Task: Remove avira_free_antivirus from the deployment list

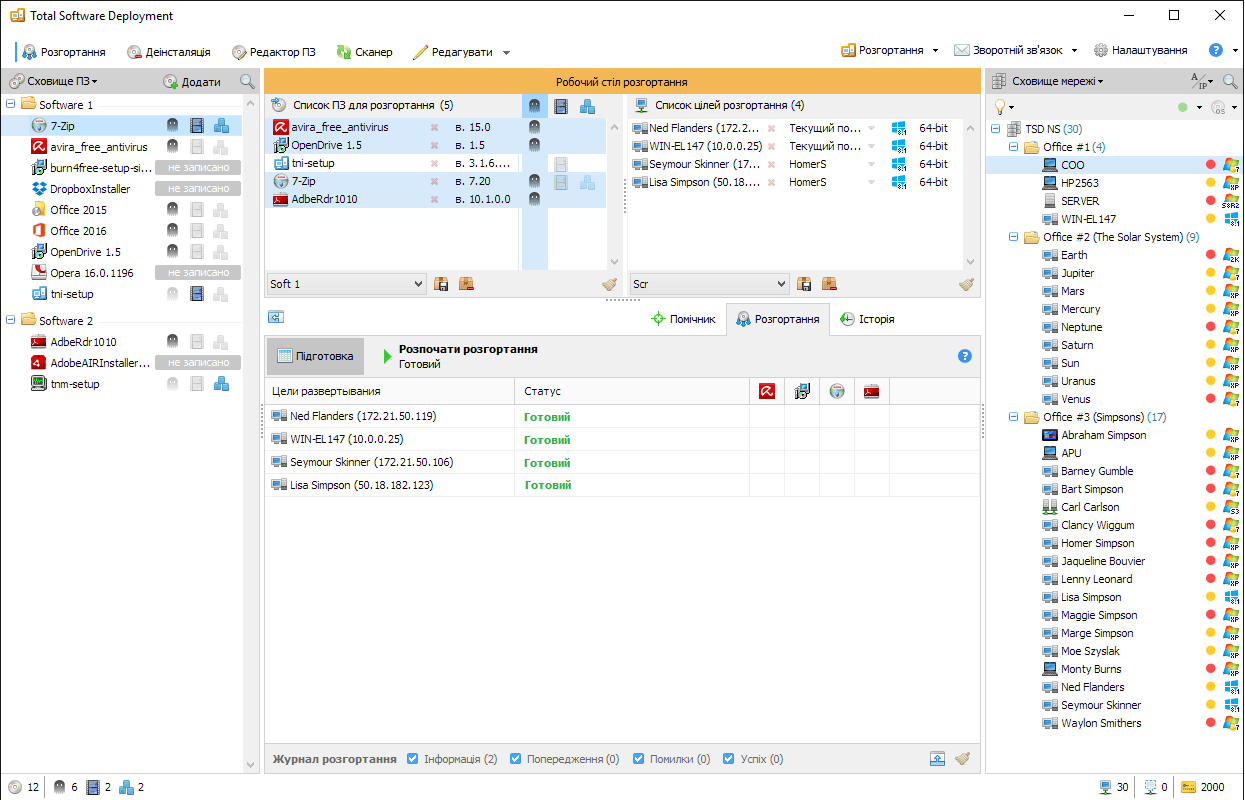Action: pos(434,128)
